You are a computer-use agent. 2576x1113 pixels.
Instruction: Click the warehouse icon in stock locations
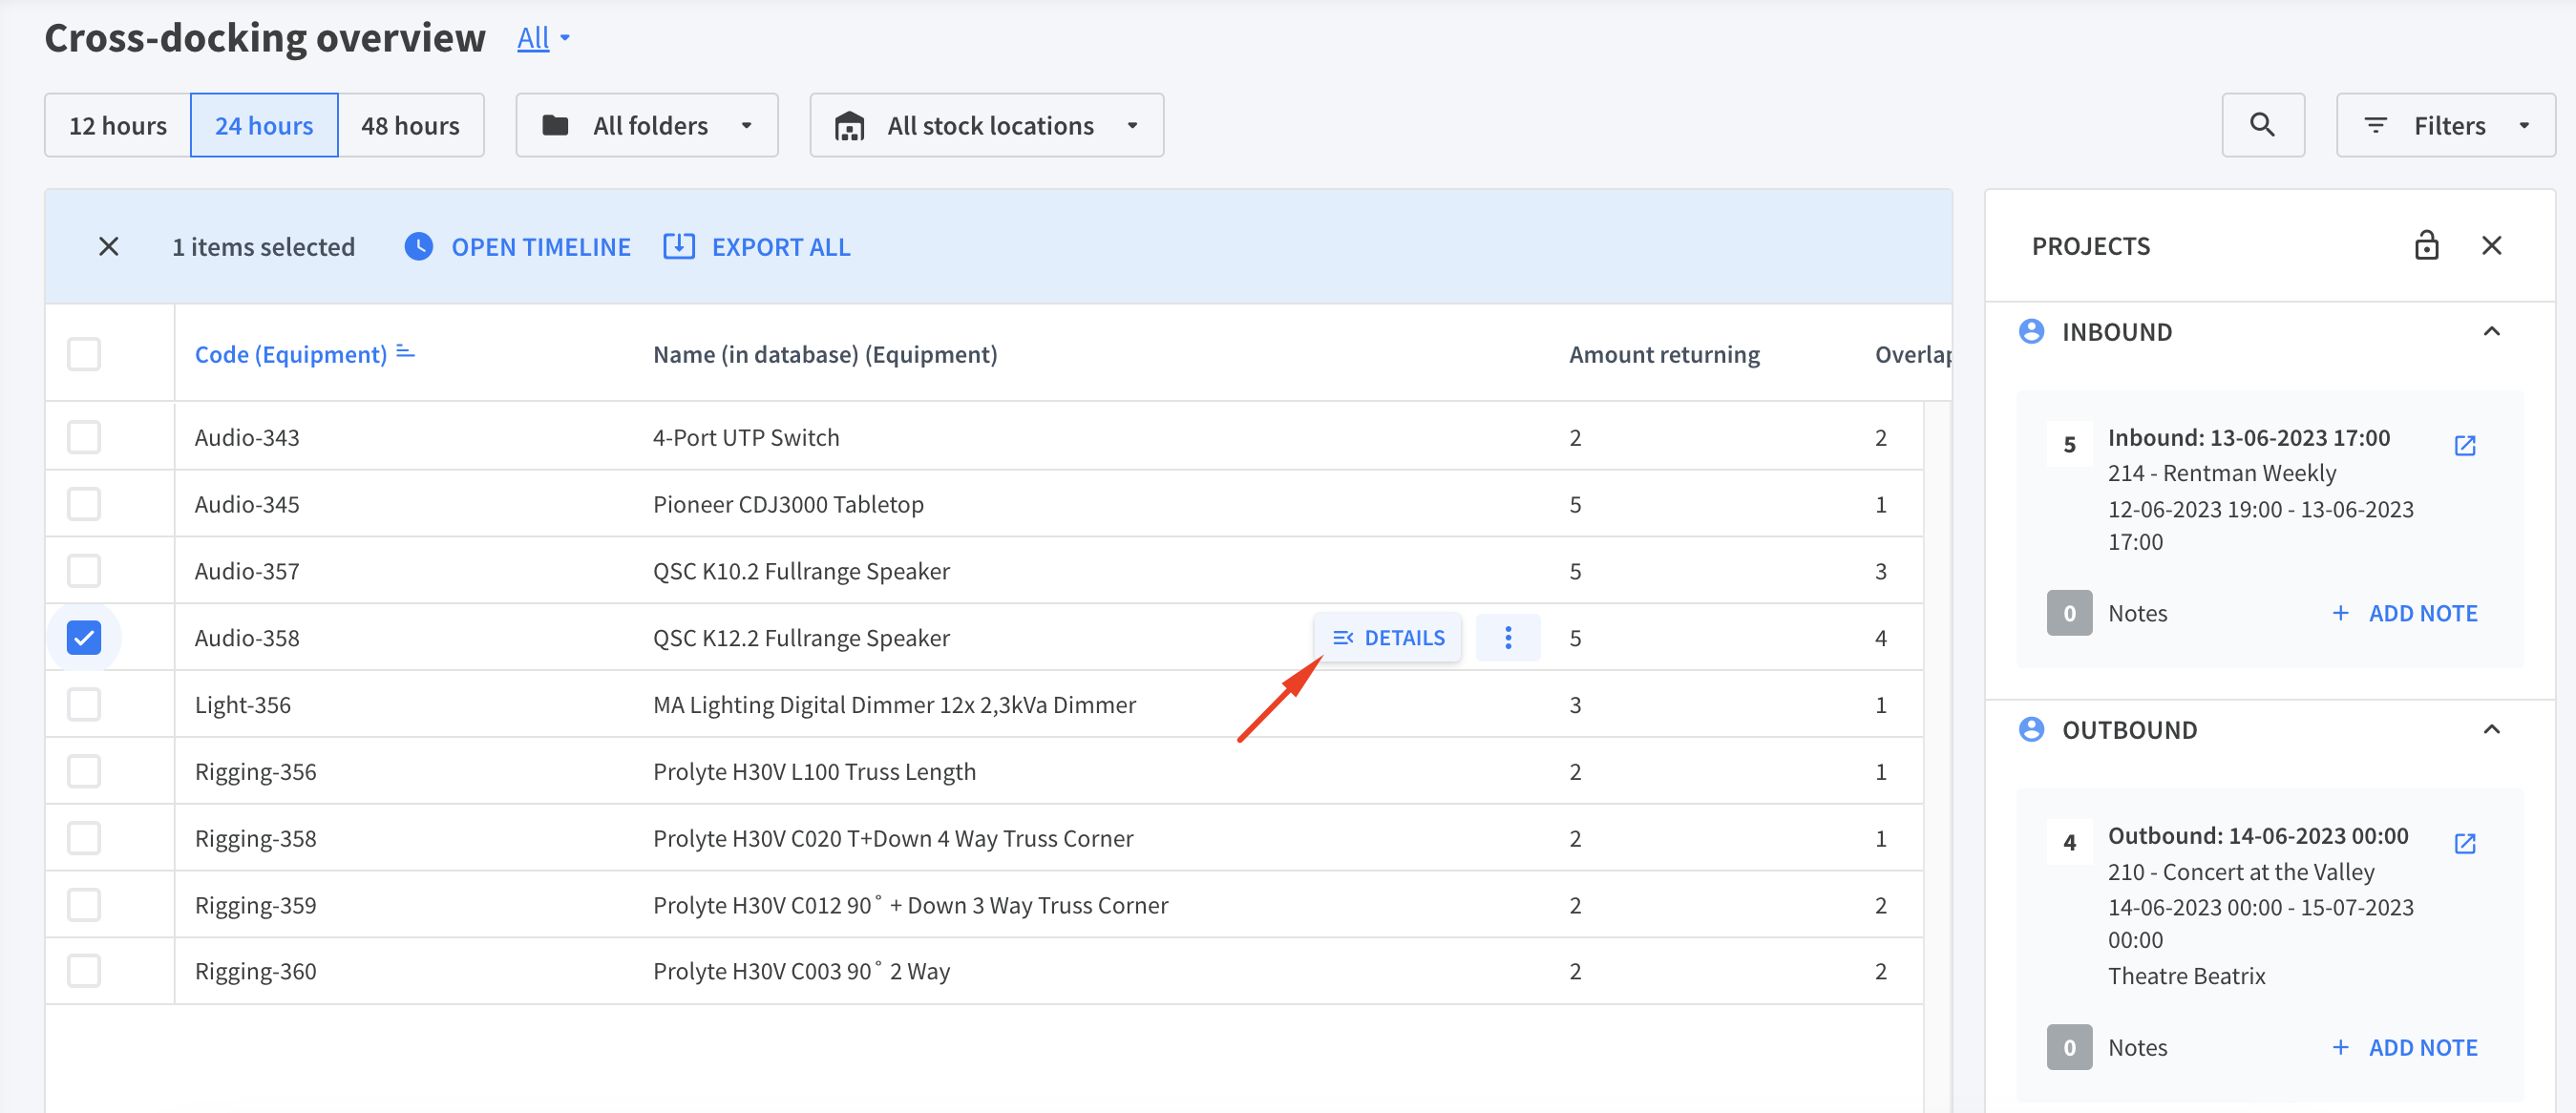pos(849,126)
